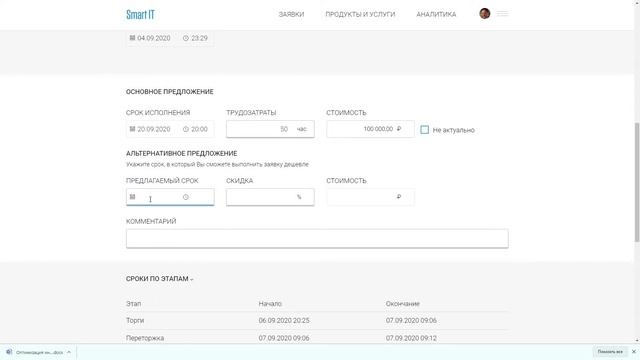Click the Начало column header
Viewport: 640px width, 360px height.
click(270, 304)
